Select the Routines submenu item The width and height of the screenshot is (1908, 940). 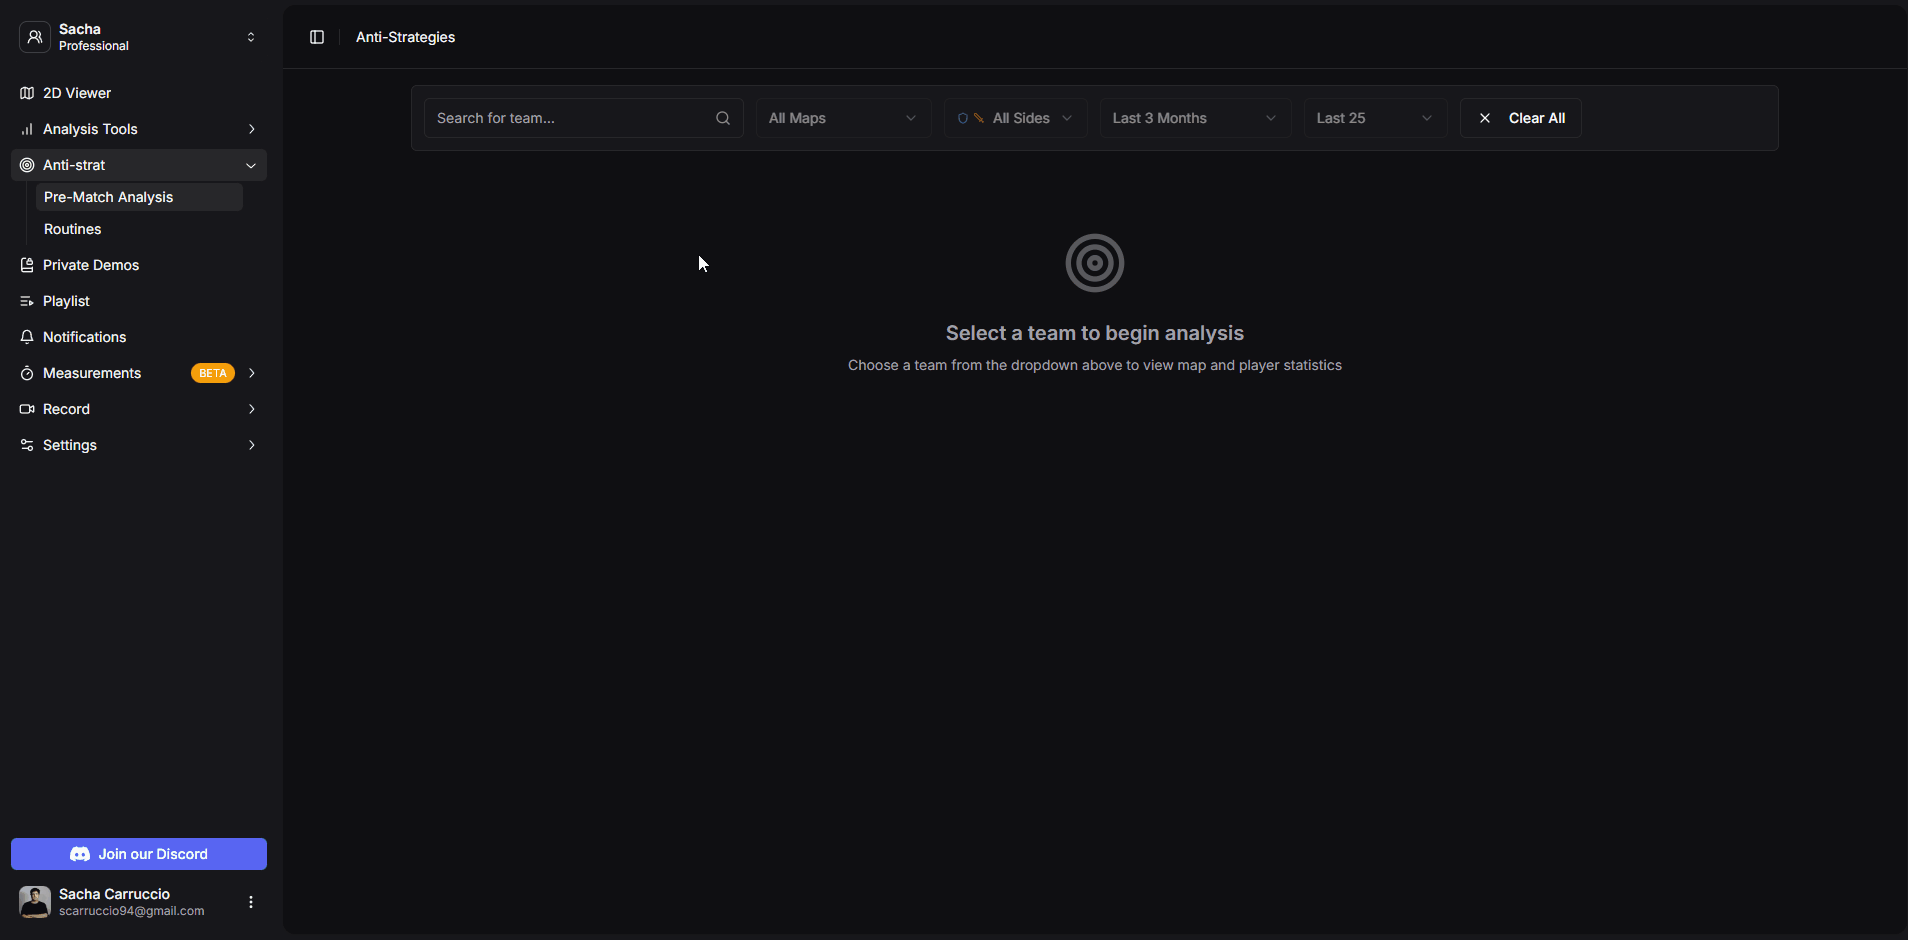pos(73,229)
